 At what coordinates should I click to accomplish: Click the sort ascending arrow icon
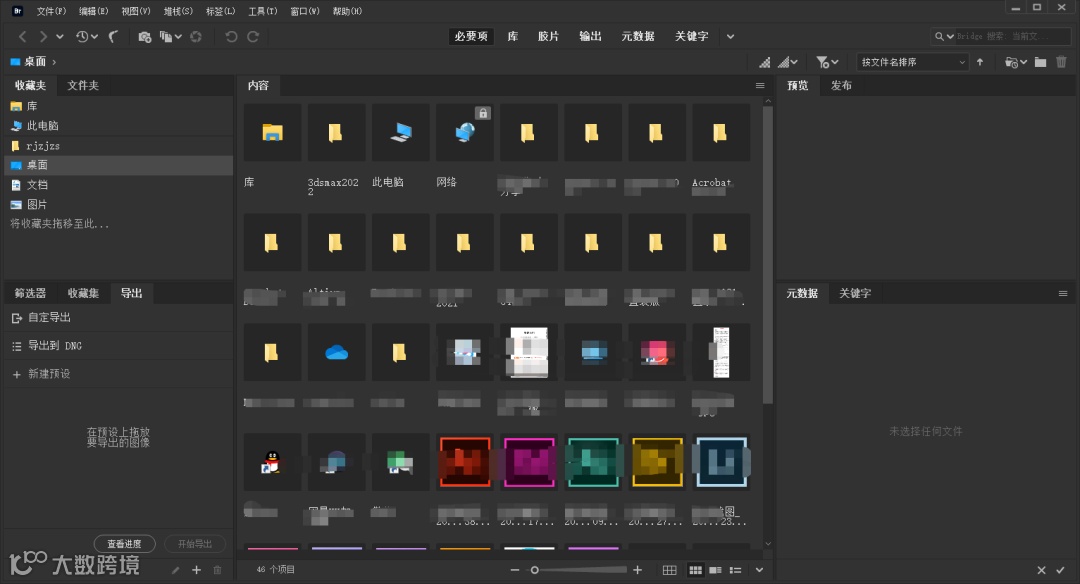click(980, 62)
